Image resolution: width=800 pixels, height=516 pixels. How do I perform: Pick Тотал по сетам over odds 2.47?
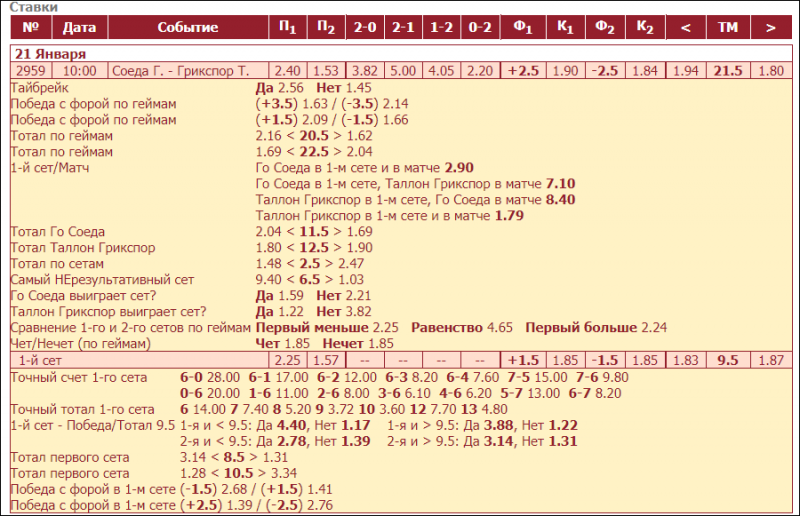(351, 263)
